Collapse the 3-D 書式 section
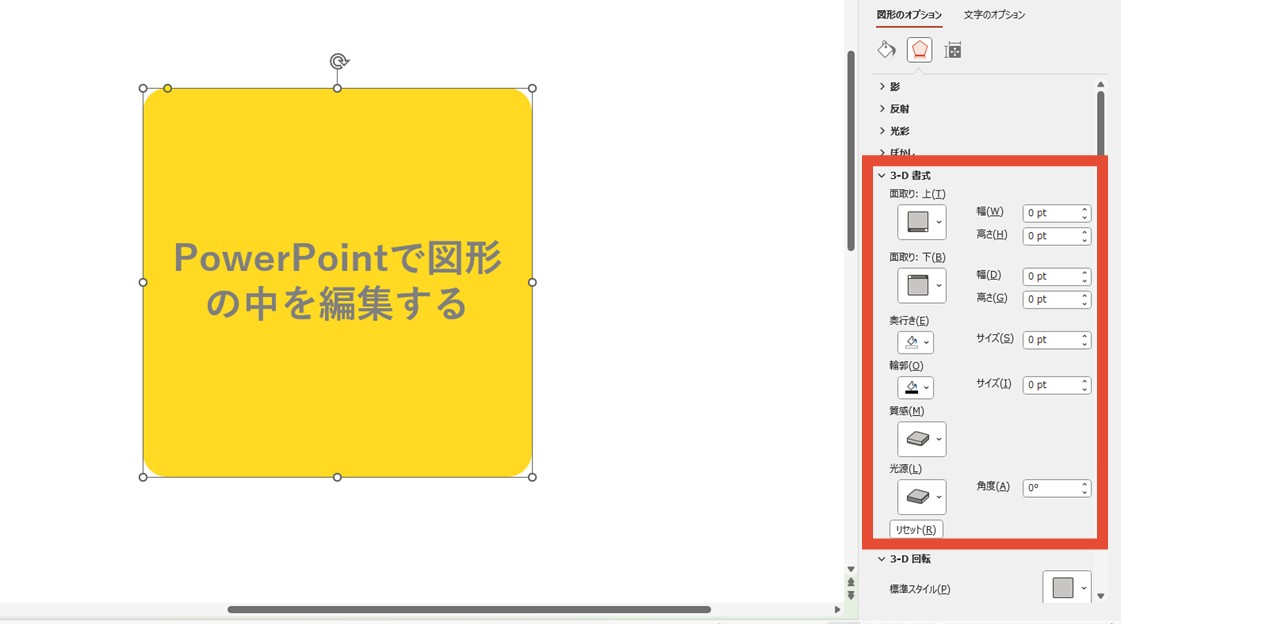 tap(904, 176)
